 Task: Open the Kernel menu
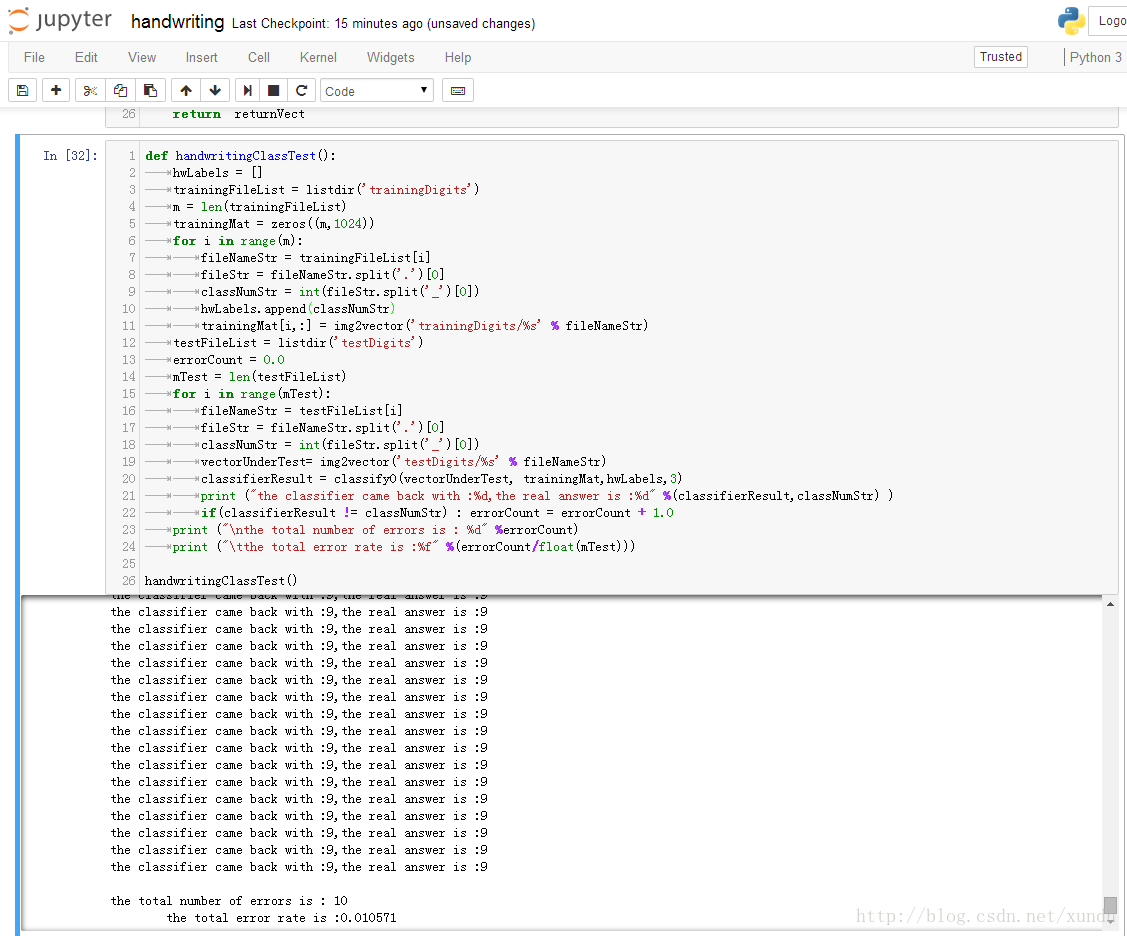tap(318, 58)
